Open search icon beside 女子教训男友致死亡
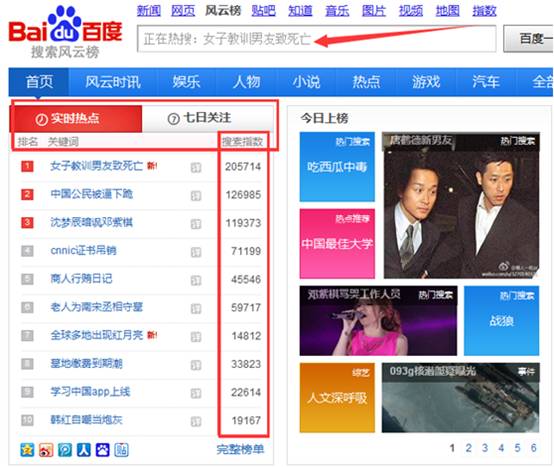This screenshot has height=467, width=554. click(x=196, y=167)
